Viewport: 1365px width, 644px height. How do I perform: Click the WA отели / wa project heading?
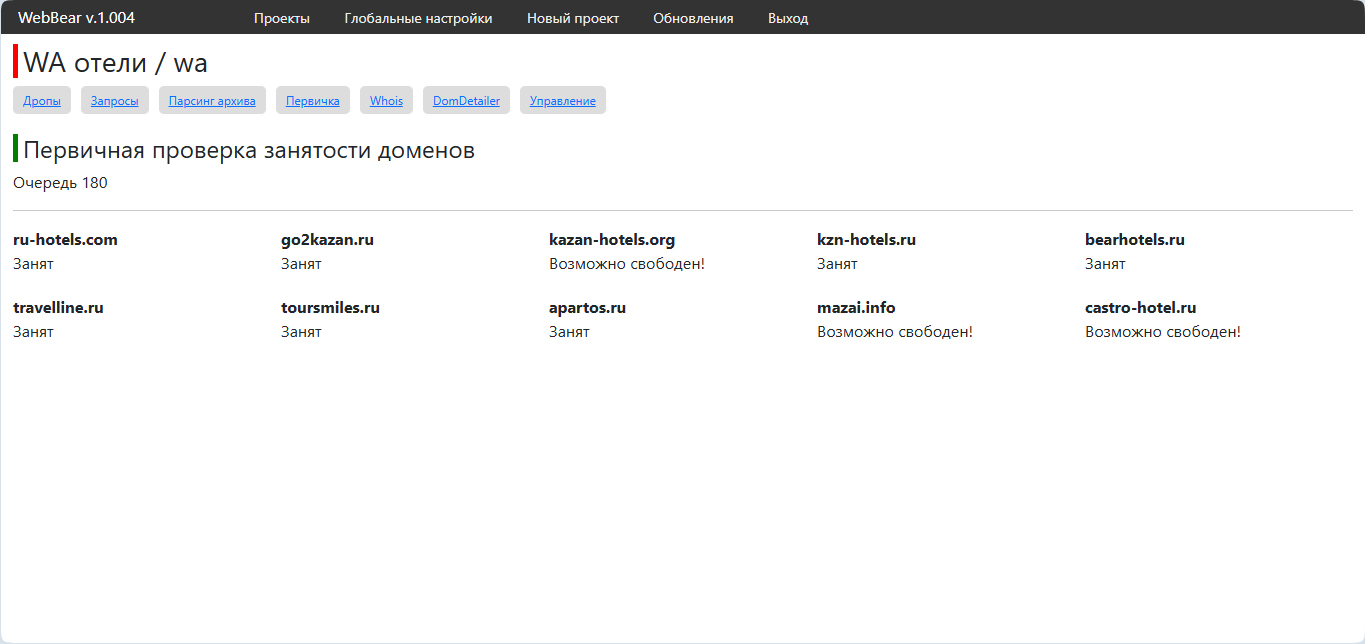tap(115, 62)
